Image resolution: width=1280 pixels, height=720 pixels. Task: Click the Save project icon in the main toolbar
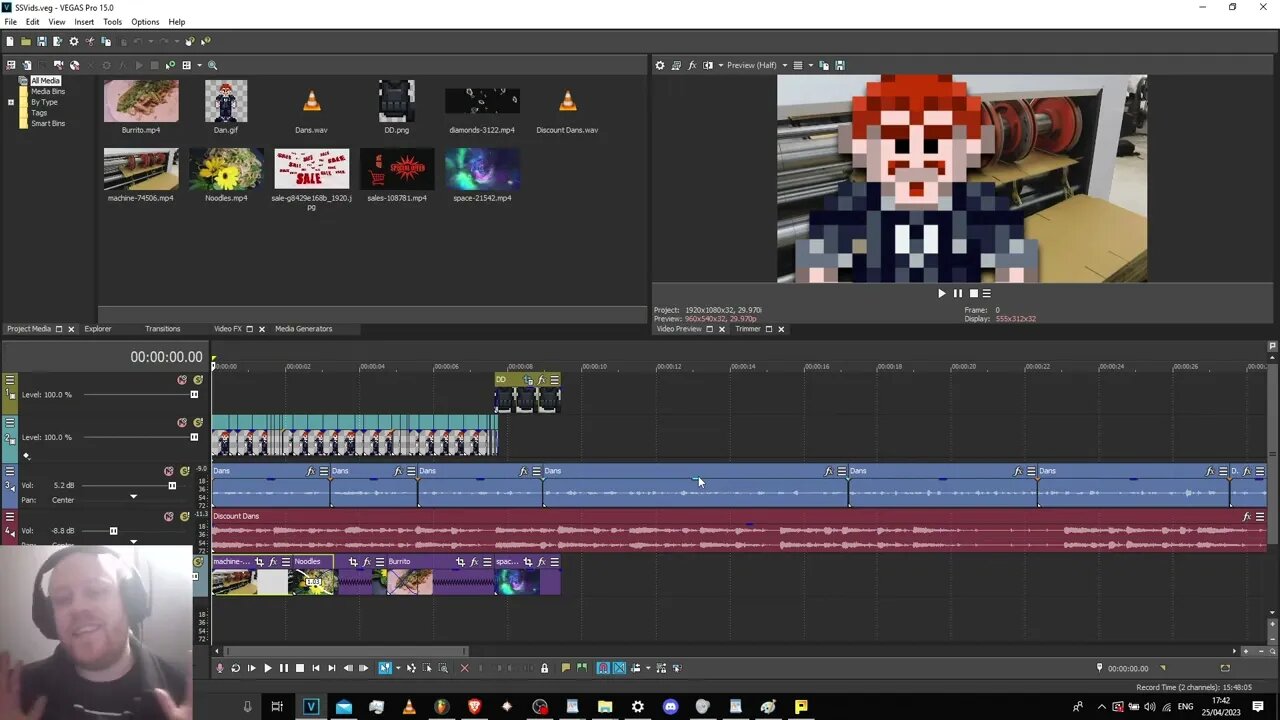pyautogui.click(x=41, y=41)
